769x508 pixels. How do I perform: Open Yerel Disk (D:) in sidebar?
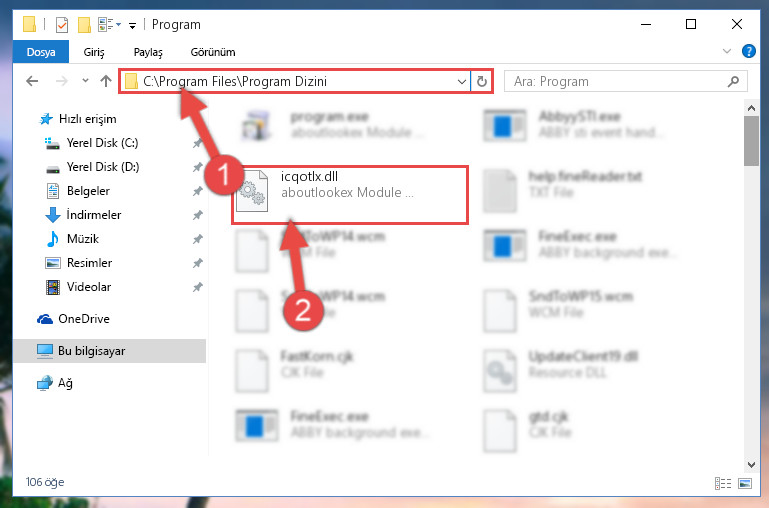click(92, 167)
